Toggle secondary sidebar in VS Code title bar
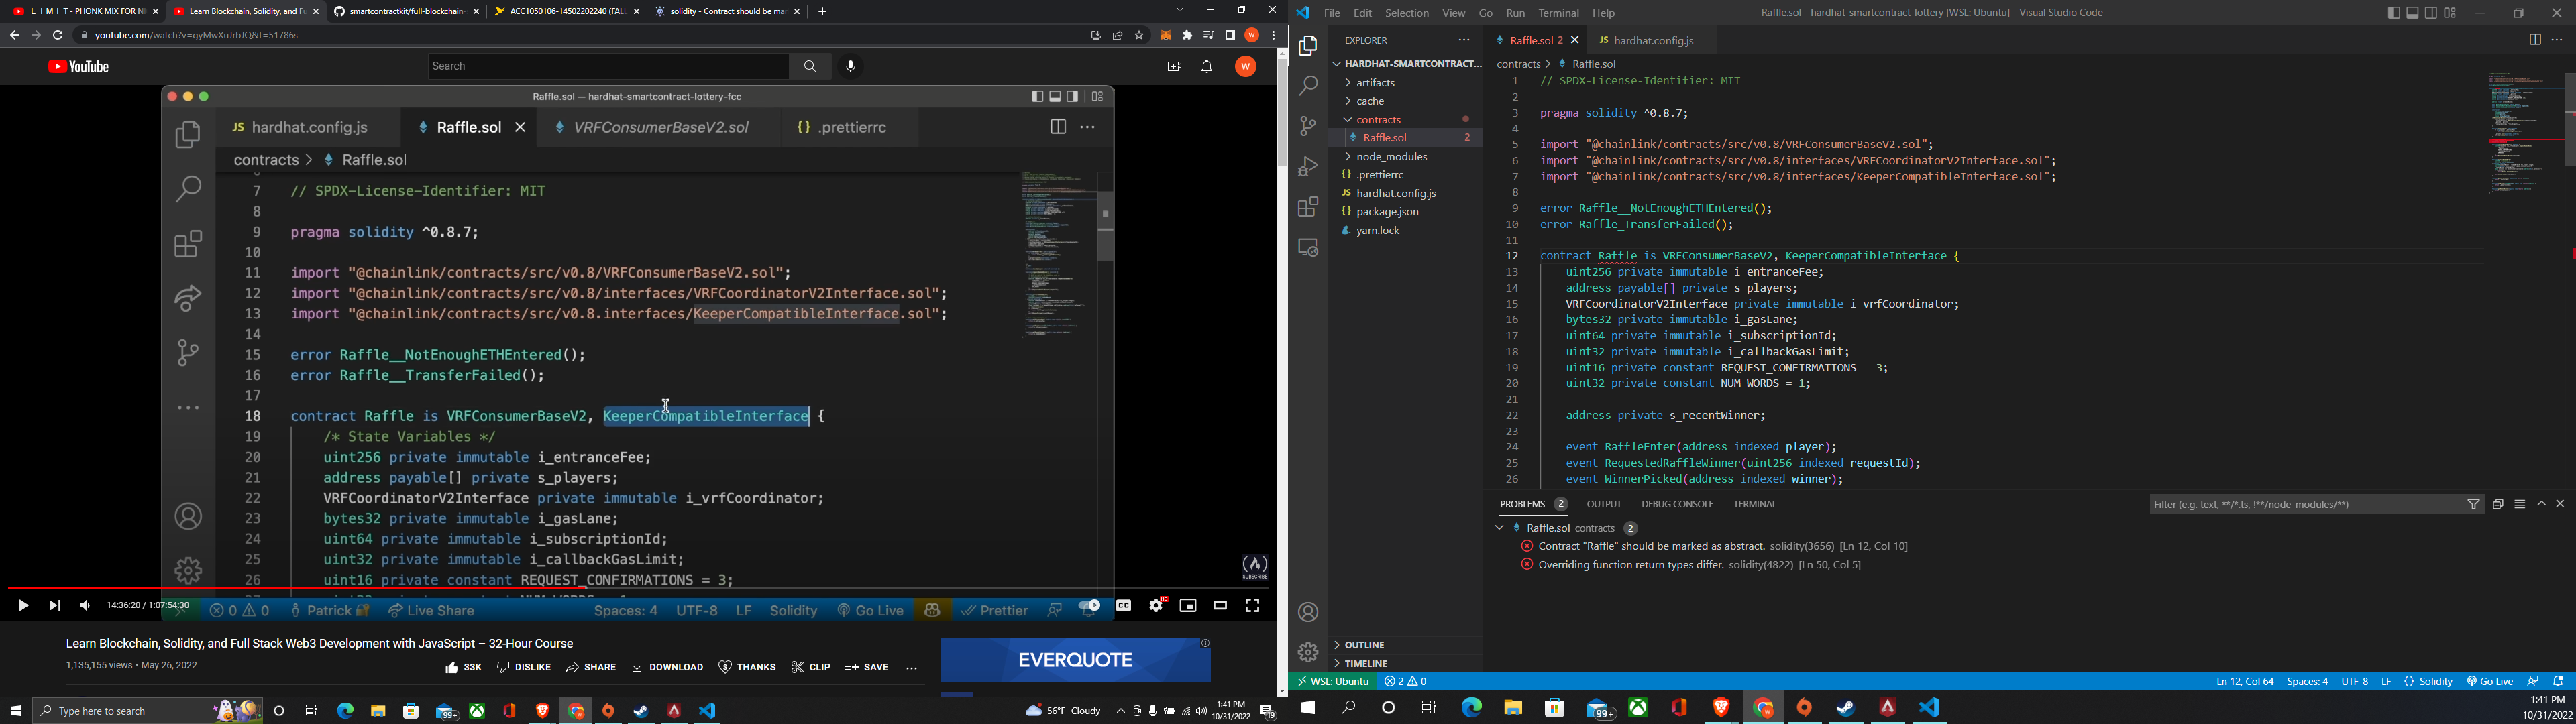The width and height of the screenshot is (2576, 724). 2431,13
